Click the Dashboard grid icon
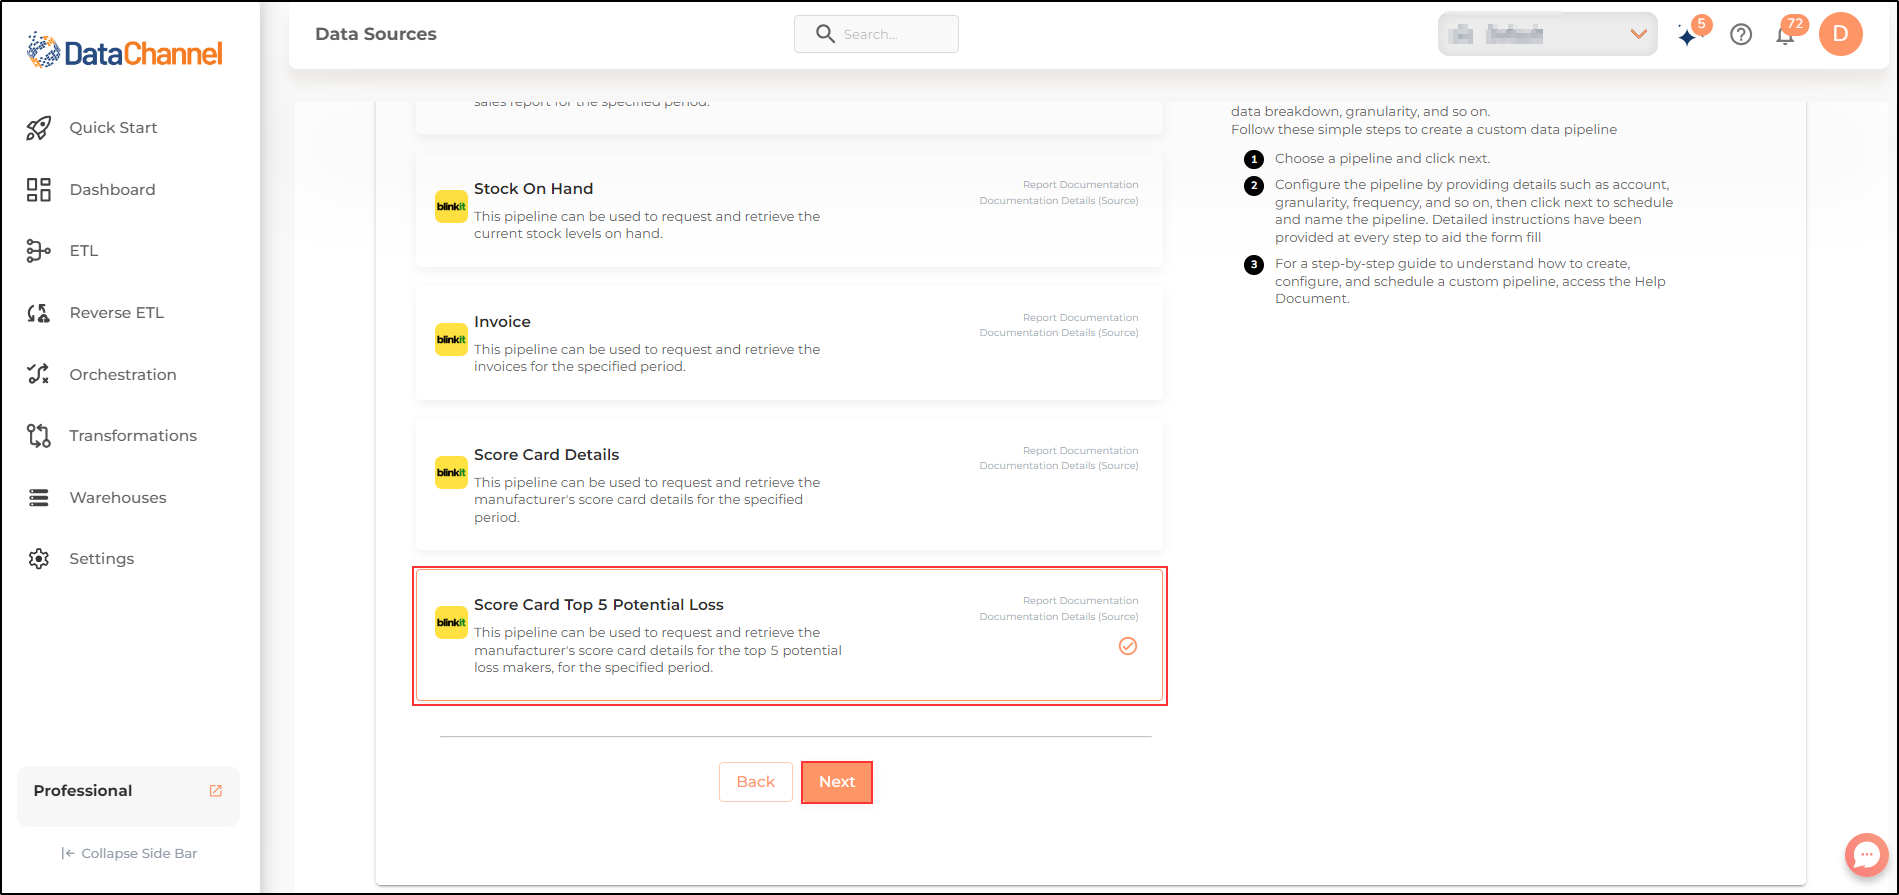The width and height of the screenshot is (1899, 895). pos(38,190)
